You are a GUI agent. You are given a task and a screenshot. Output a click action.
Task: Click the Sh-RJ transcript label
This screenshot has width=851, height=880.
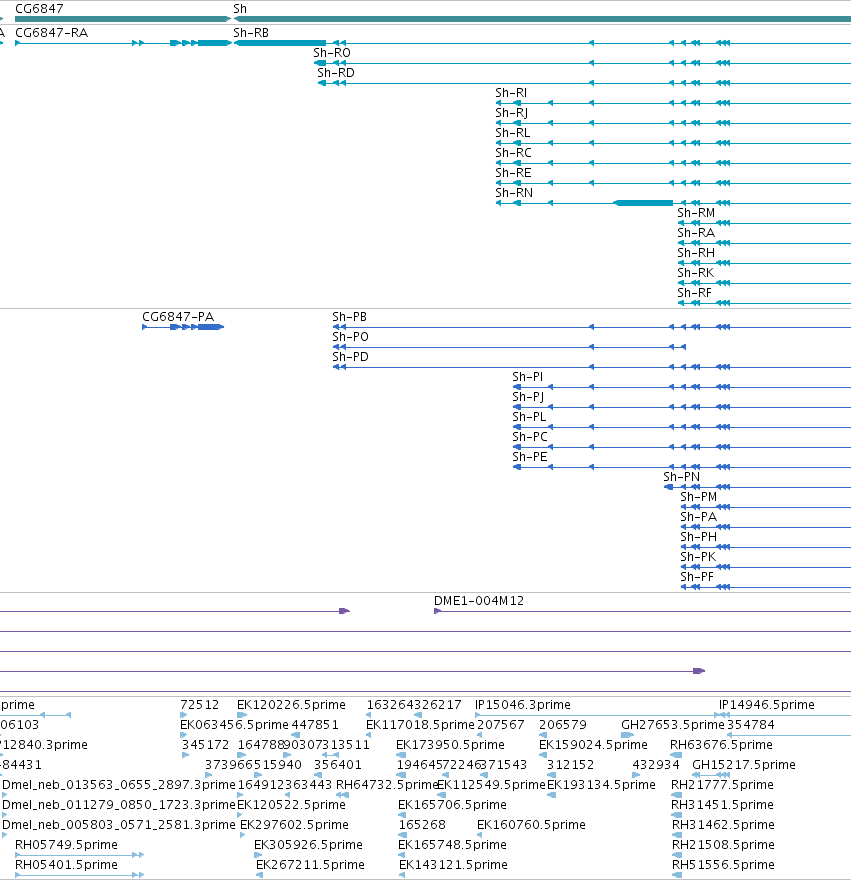(511, 113)
